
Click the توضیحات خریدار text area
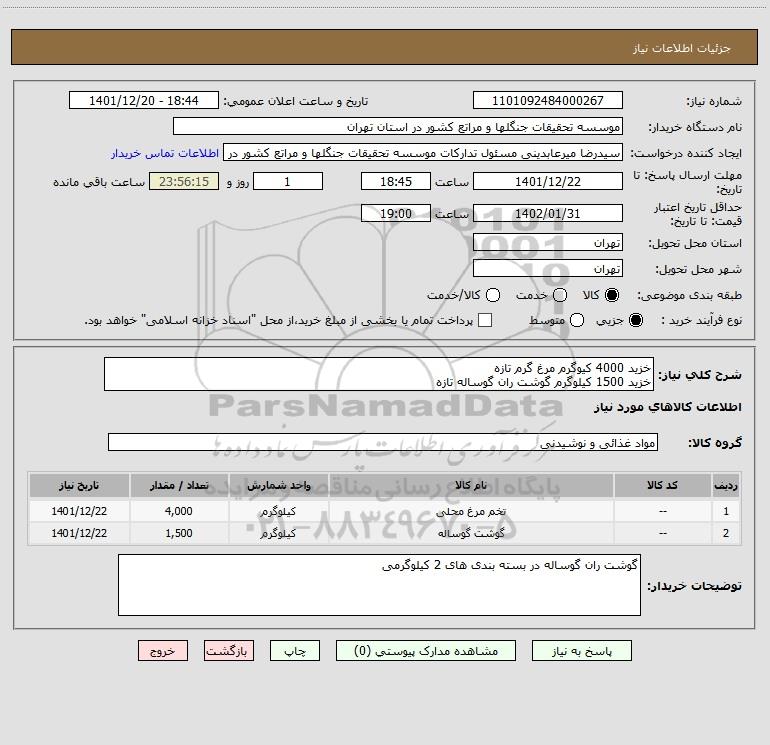pyautogui.click(x=379, y=585)
